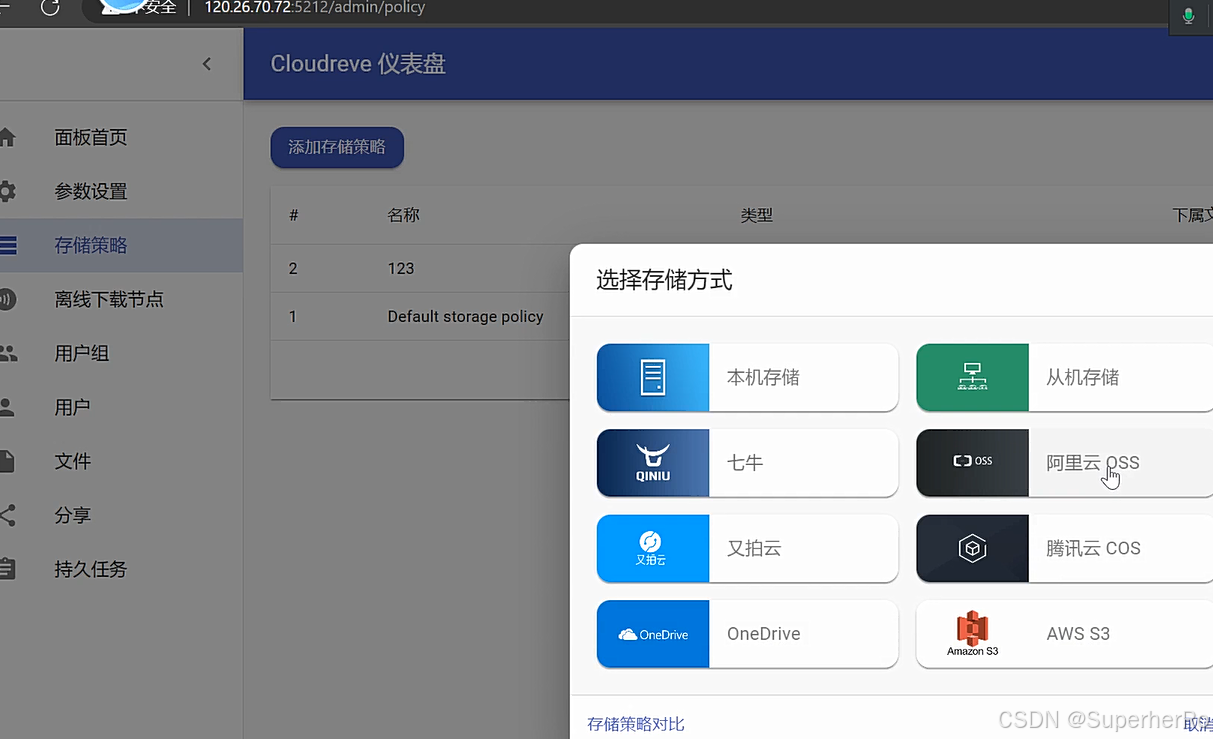The width and height of the screenshot is (1213, 739).
Task: Select the policy row named 123
Action: tap(420, 268)
